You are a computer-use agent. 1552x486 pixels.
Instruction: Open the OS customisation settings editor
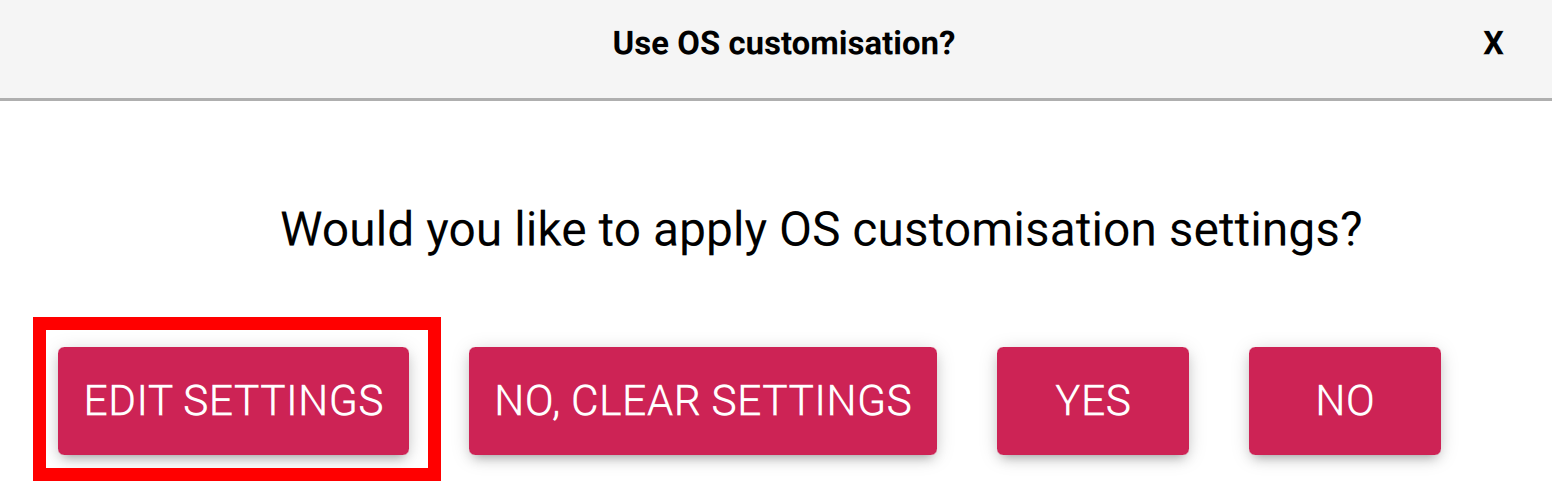click(233, 401)
